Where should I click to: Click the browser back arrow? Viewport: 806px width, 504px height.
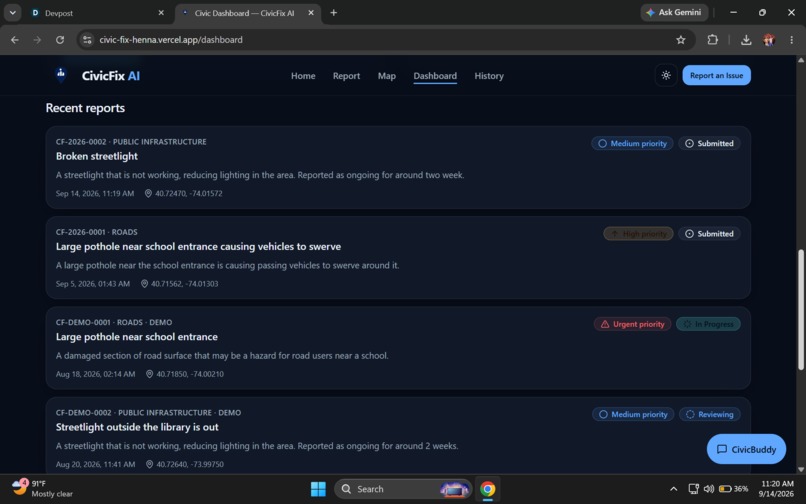15,40
